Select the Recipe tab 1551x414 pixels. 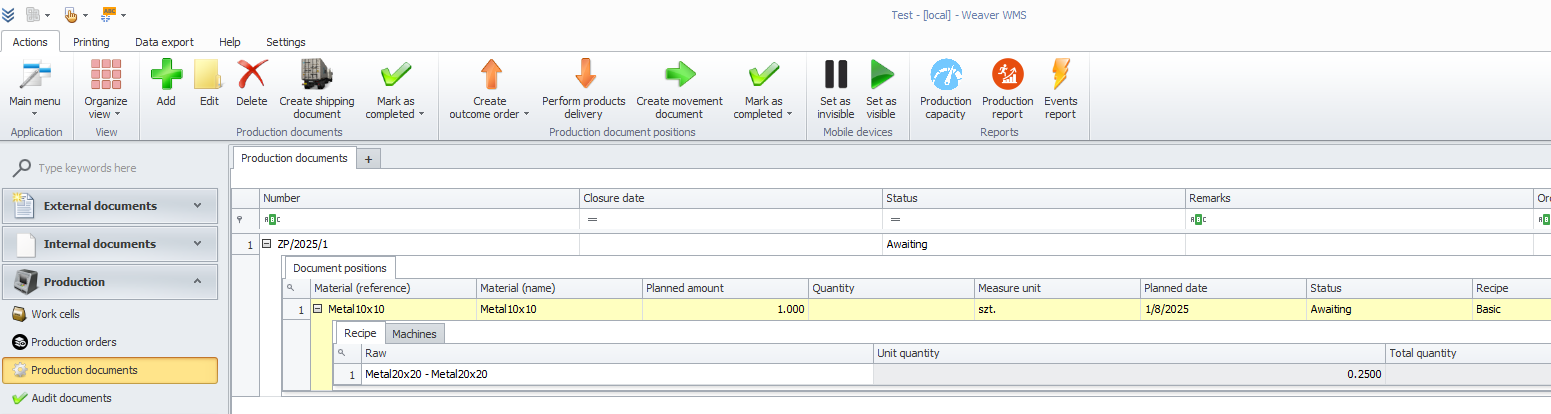pyautogui.click(x=360, y=333)
